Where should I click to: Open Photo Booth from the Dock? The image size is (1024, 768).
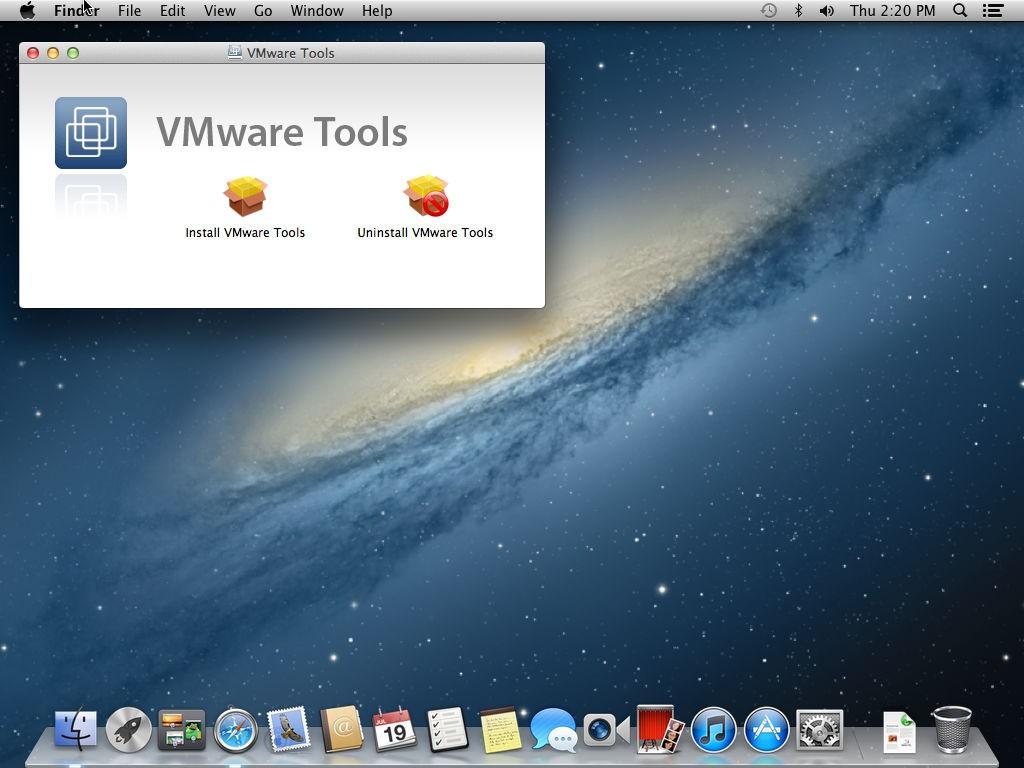(x=660, y=729)
